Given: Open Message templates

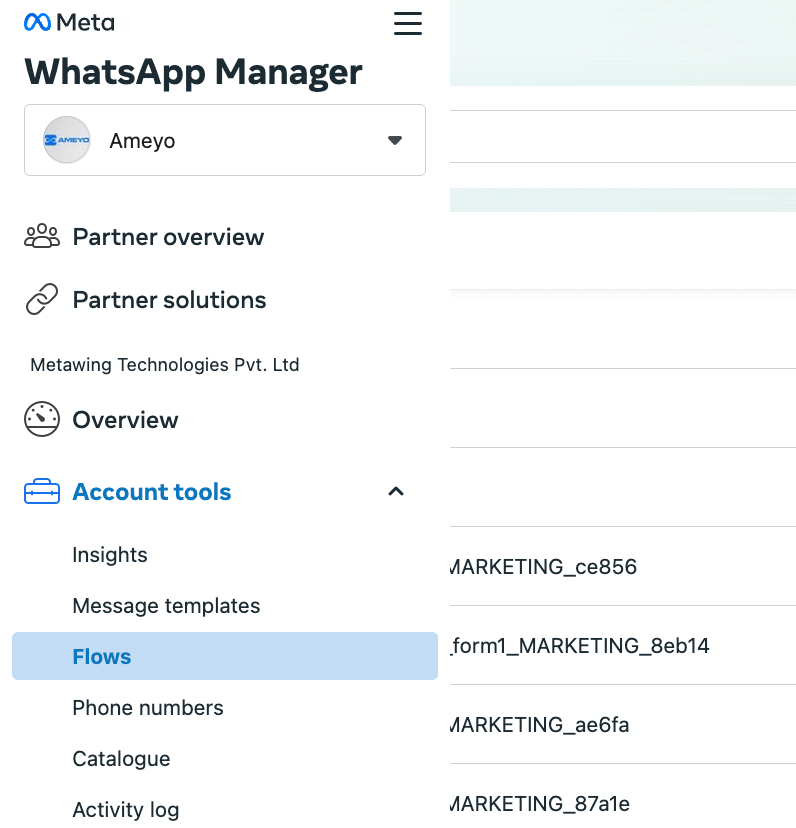Looking at the screenshot, I should point(166,606).
